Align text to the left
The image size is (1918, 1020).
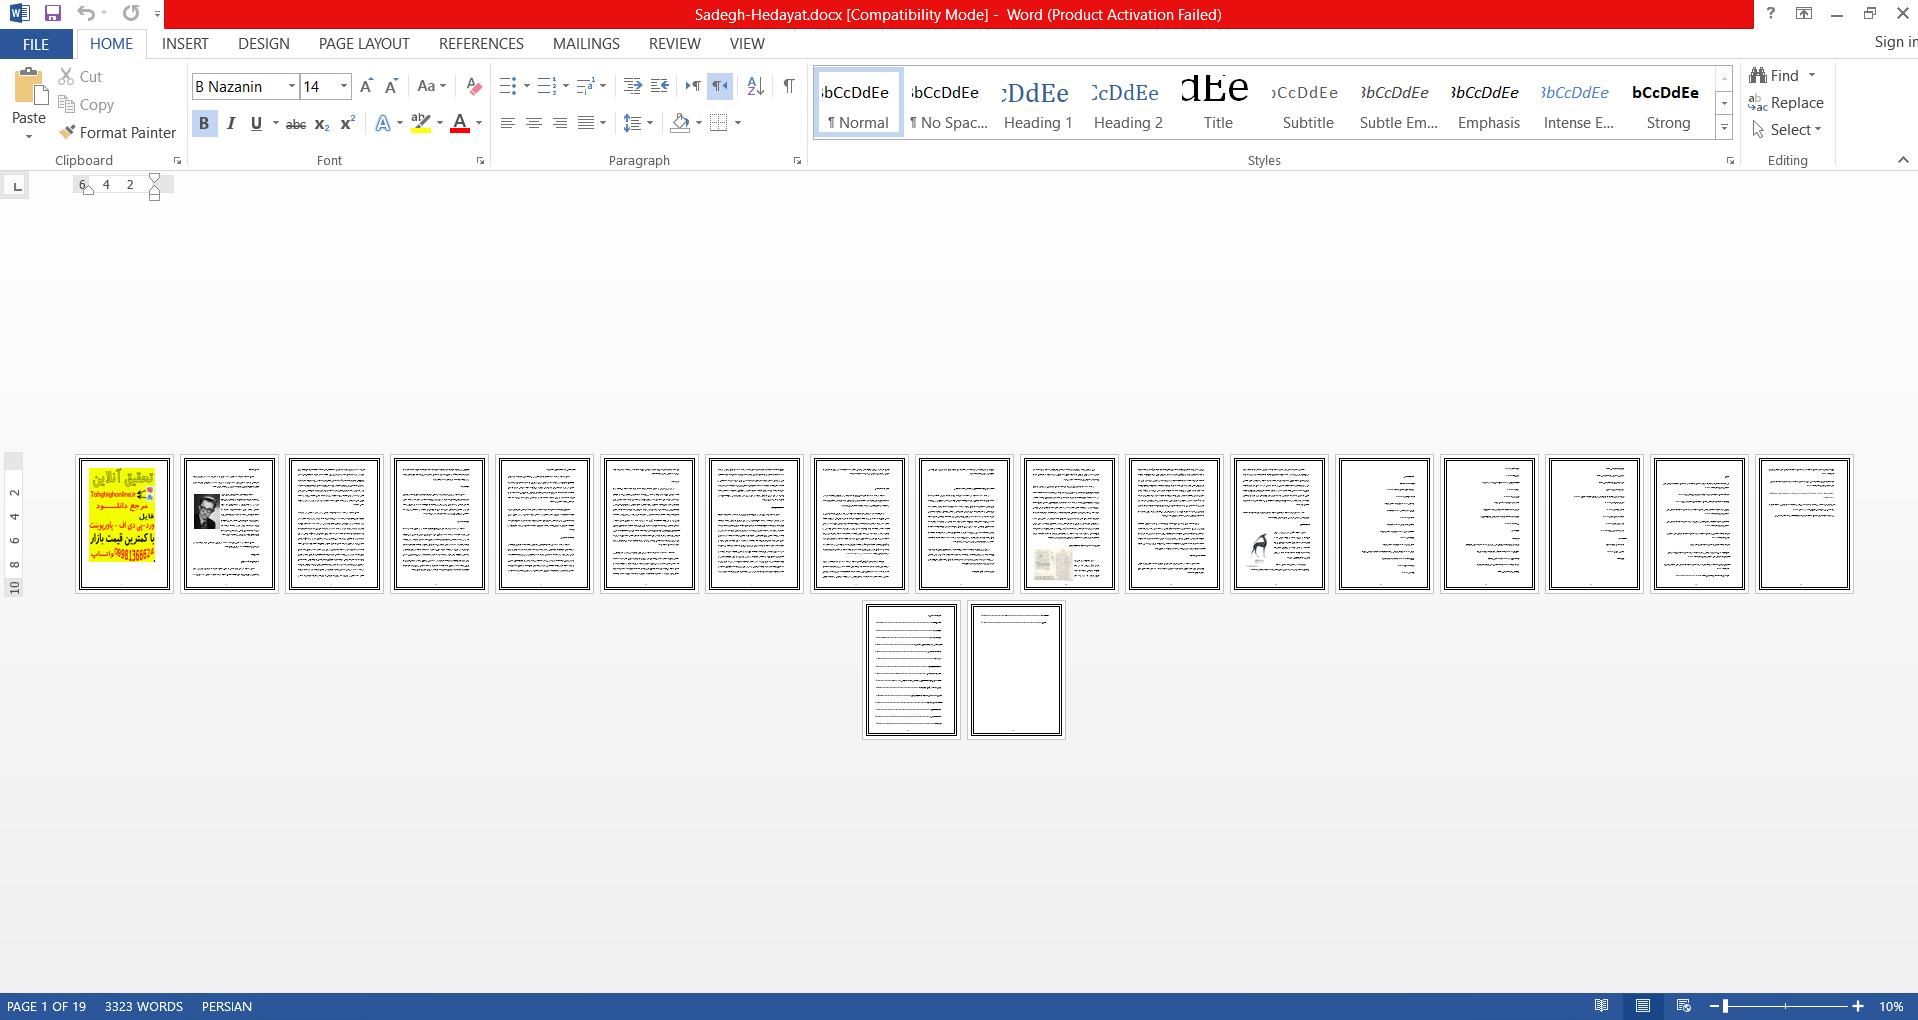[508, 123]
